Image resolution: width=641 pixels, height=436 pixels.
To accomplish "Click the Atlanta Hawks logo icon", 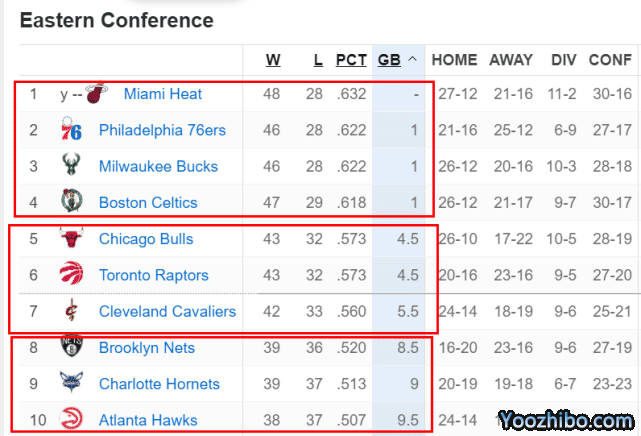I will [x=71, y=420].
